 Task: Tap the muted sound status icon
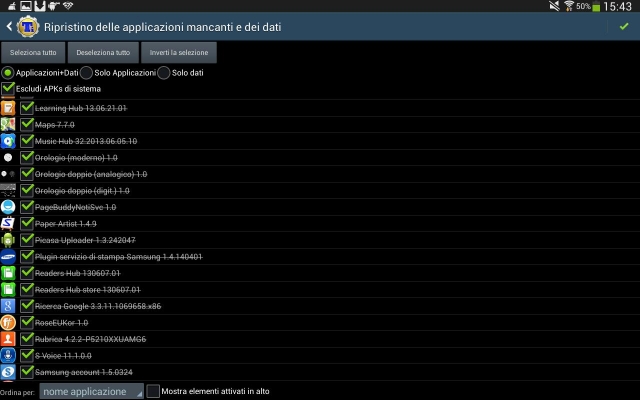point(554,6)
